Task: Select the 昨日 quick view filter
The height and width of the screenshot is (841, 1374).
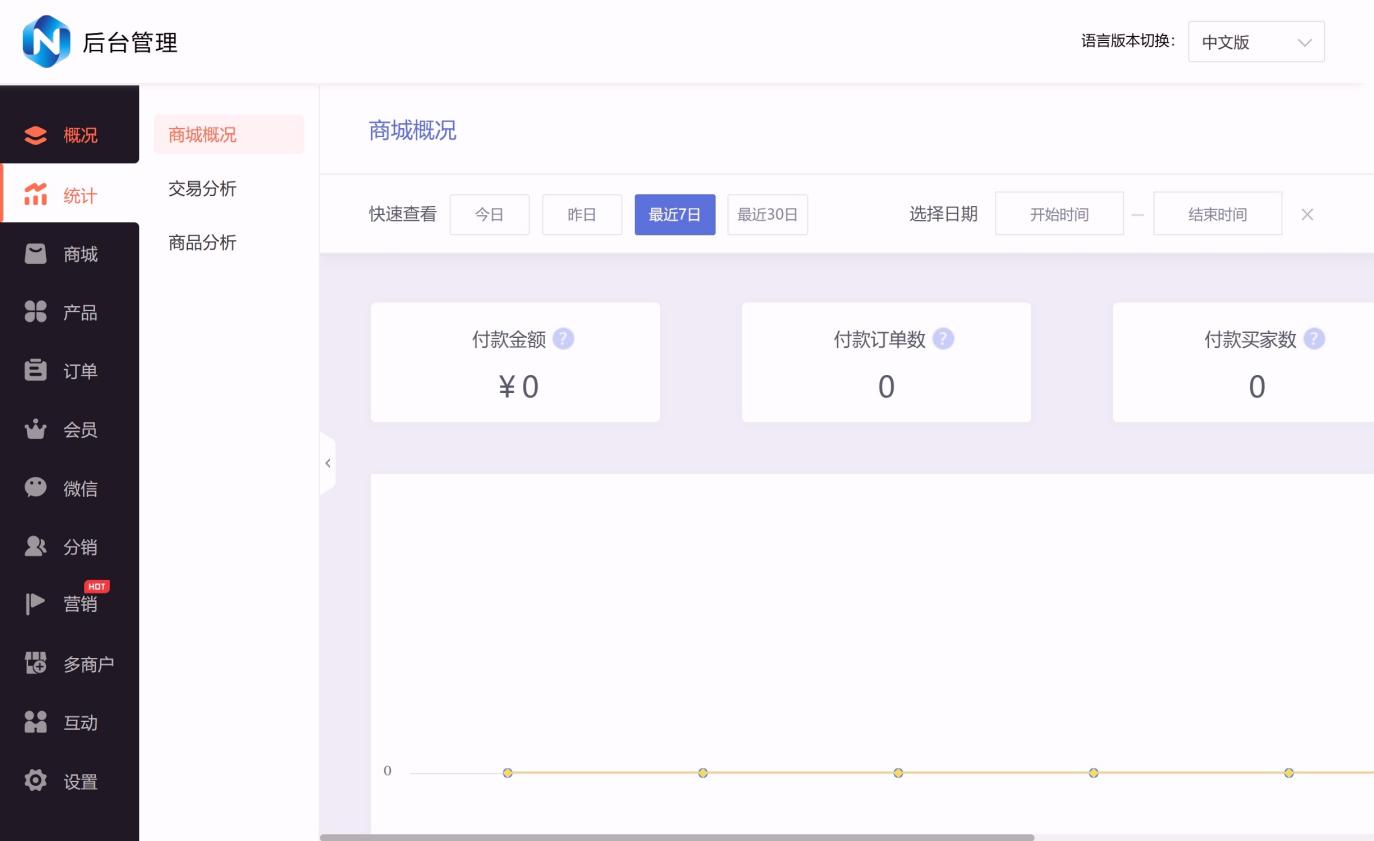Action: coord(582,215)
